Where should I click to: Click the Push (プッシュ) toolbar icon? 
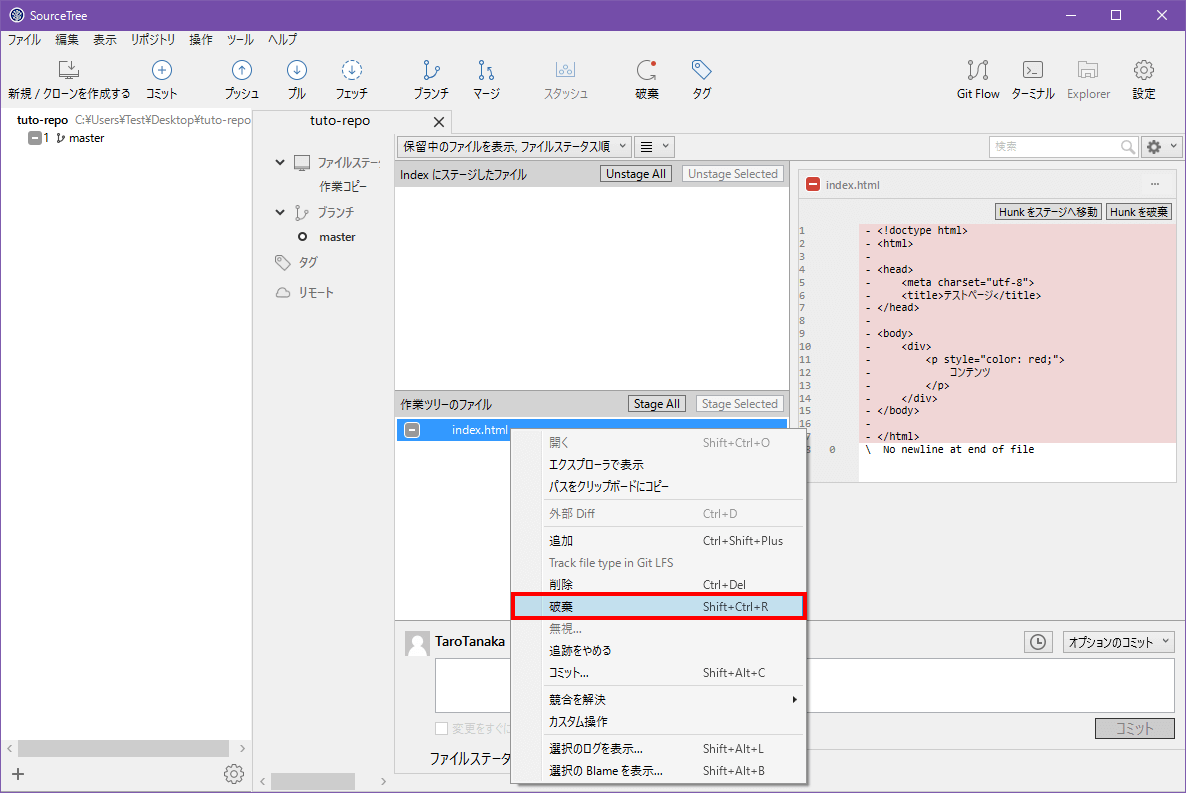241,71
